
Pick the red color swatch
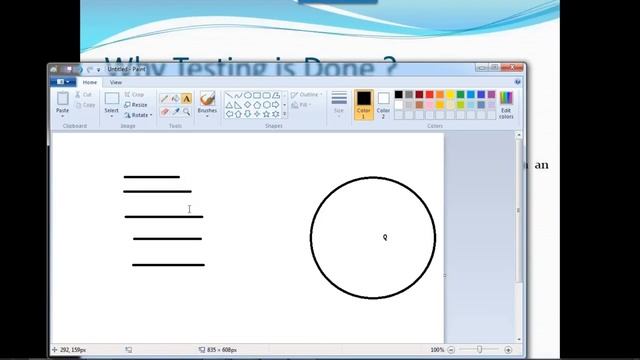(x=430, y=95)
